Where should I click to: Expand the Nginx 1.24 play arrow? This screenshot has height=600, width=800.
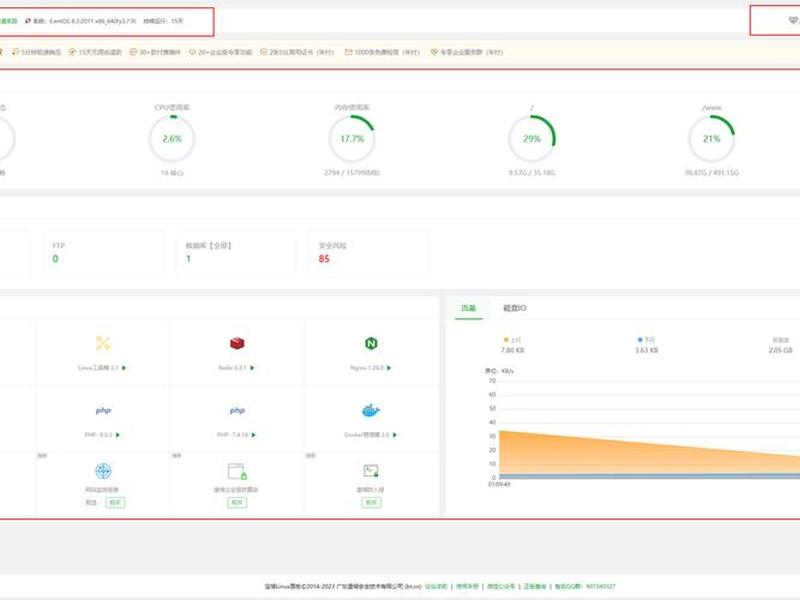[389, 368]
